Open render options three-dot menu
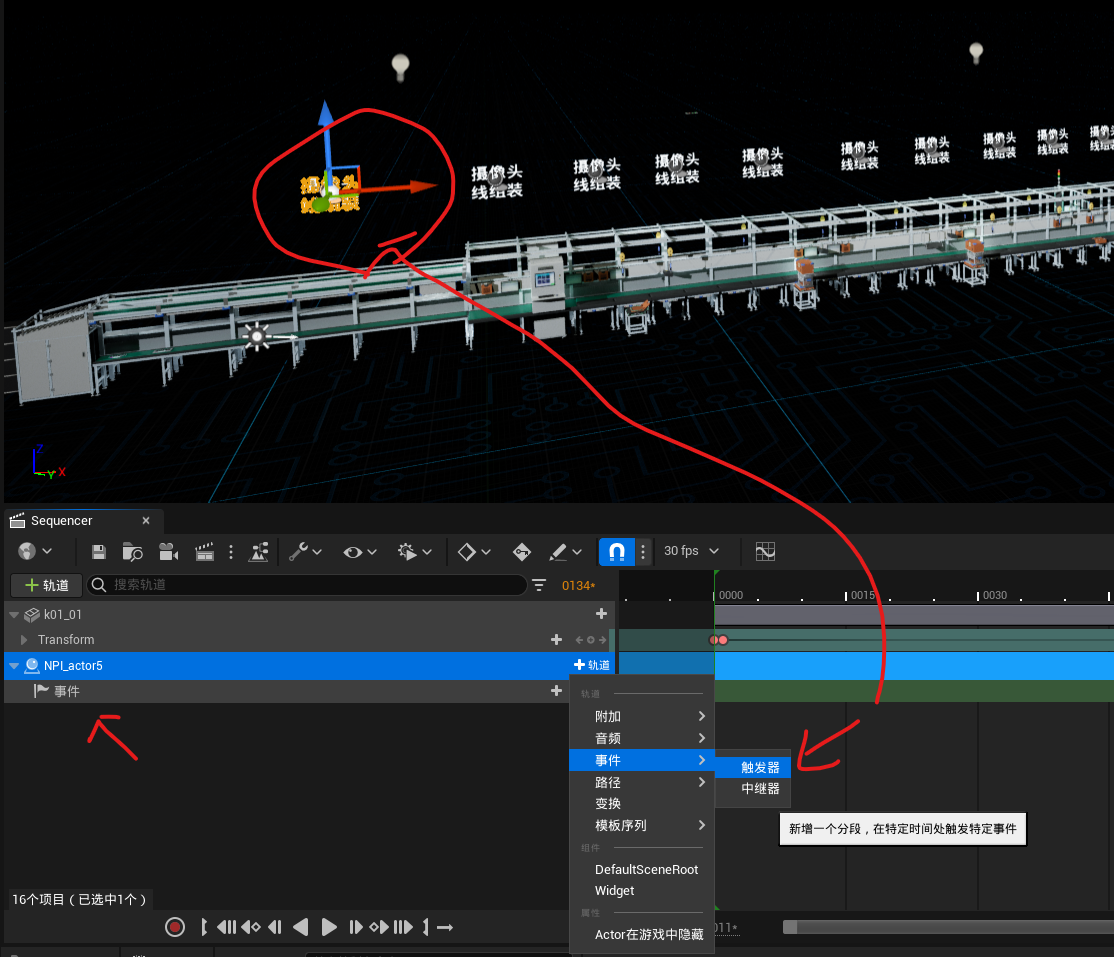Image resolution: width=1114 pixels, height=957 pixels. 231,551
